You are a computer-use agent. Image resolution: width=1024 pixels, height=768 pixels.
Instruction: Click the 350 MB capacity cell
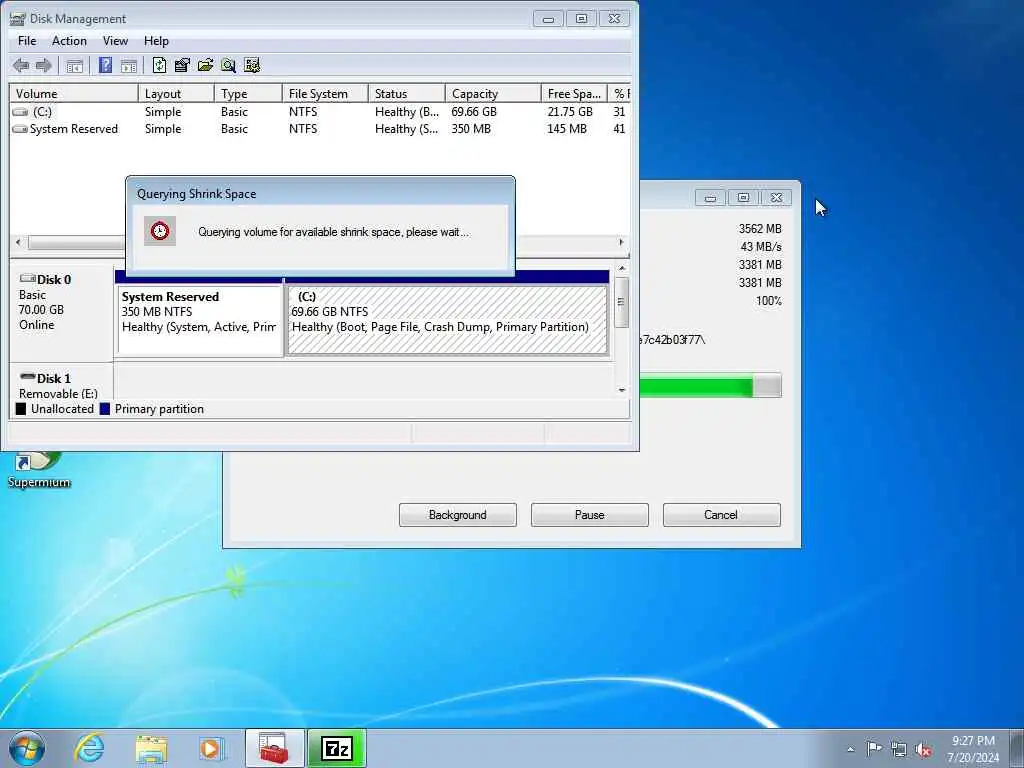(471, 129)
